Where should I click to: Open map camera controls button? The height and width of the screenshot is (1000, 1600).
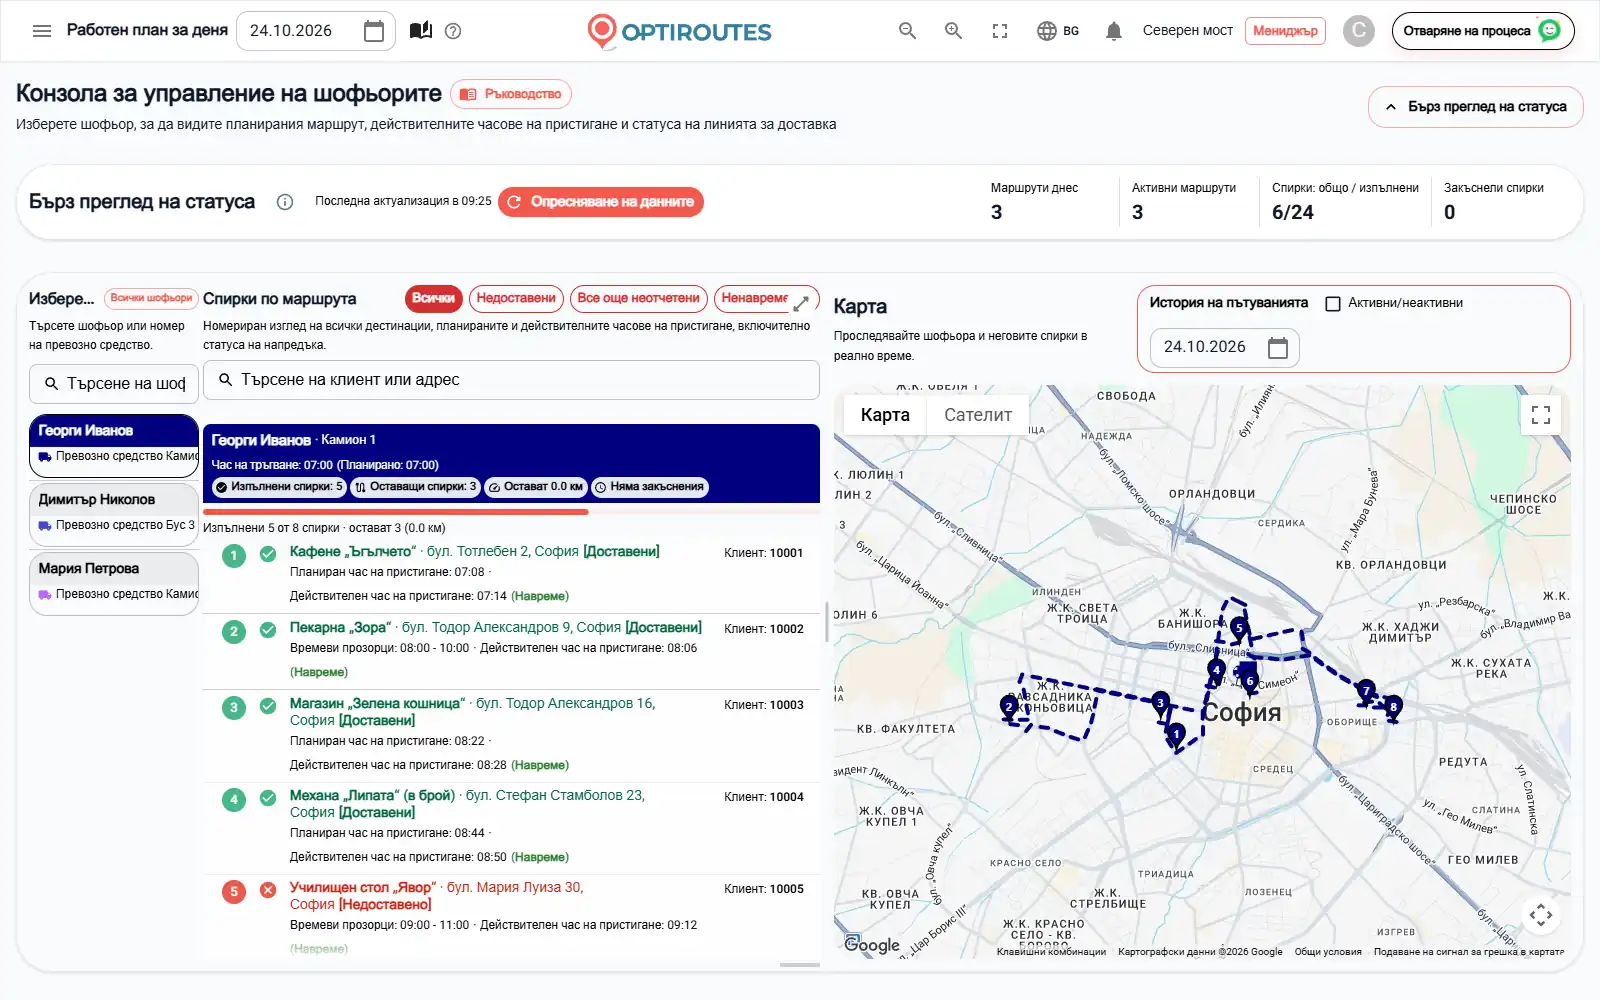1541,914
